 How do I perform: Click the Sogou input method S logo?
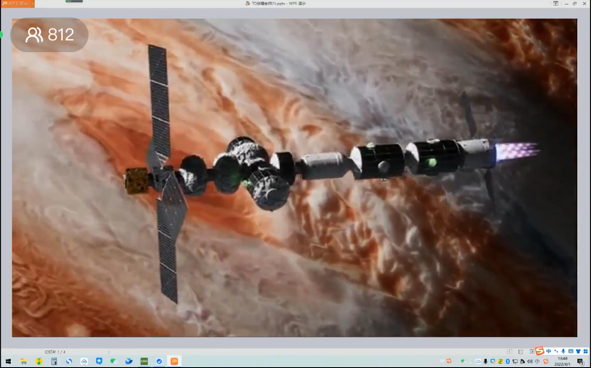(x=540, y=351)
